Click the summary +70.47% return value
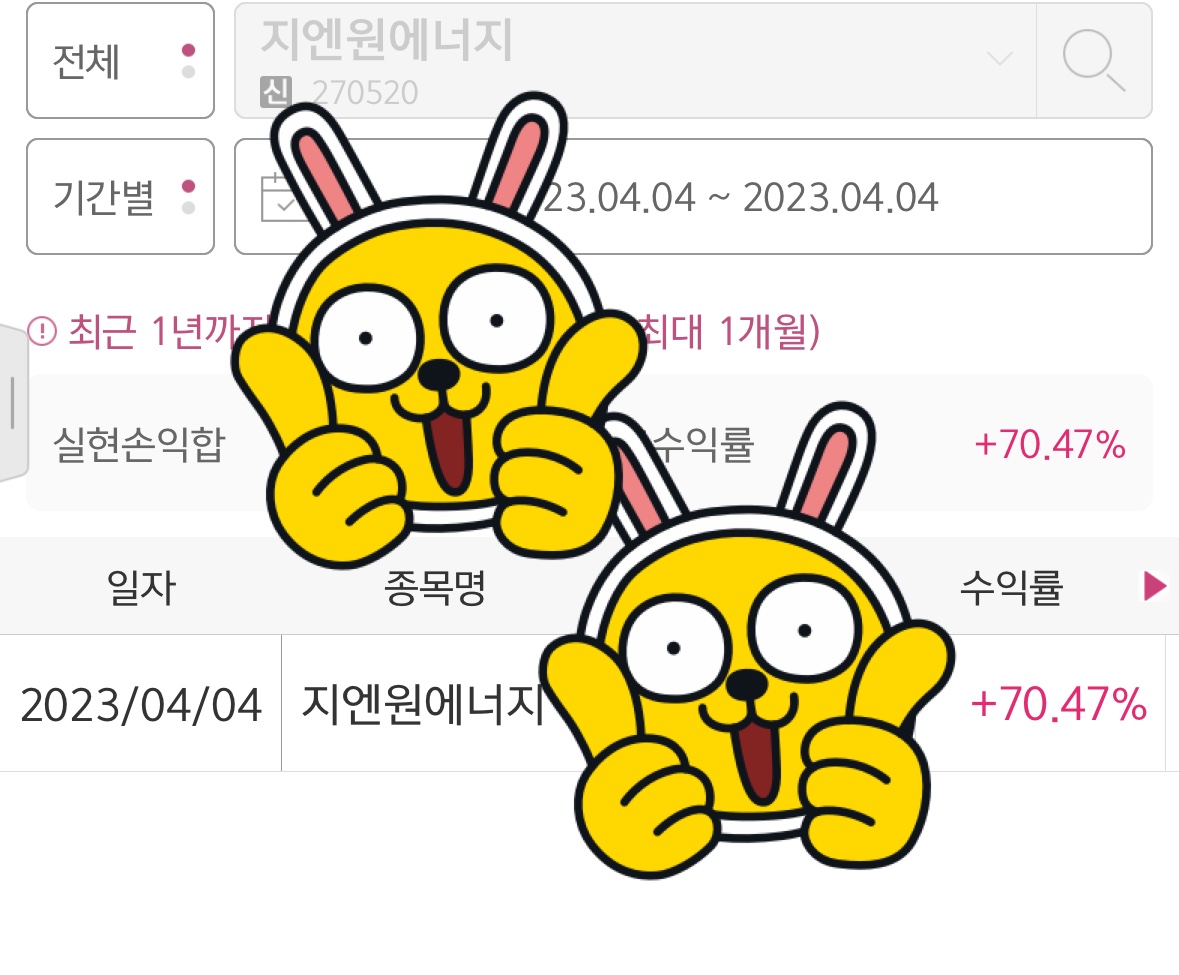This screenshot has width=1179, height=975. (1050, 444)
